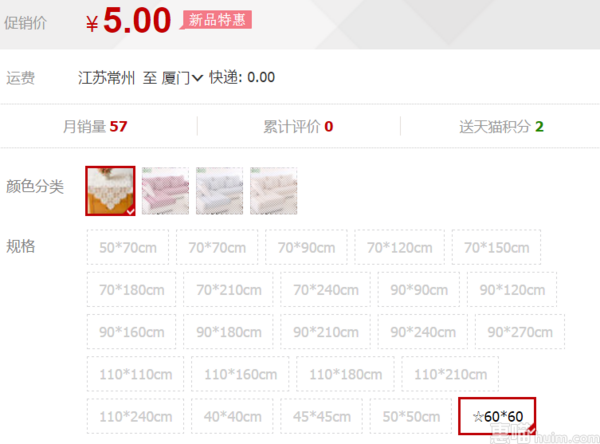Select the ☆60*60 size option
This screenshot has width=600, height=444.
click(497, 416)
